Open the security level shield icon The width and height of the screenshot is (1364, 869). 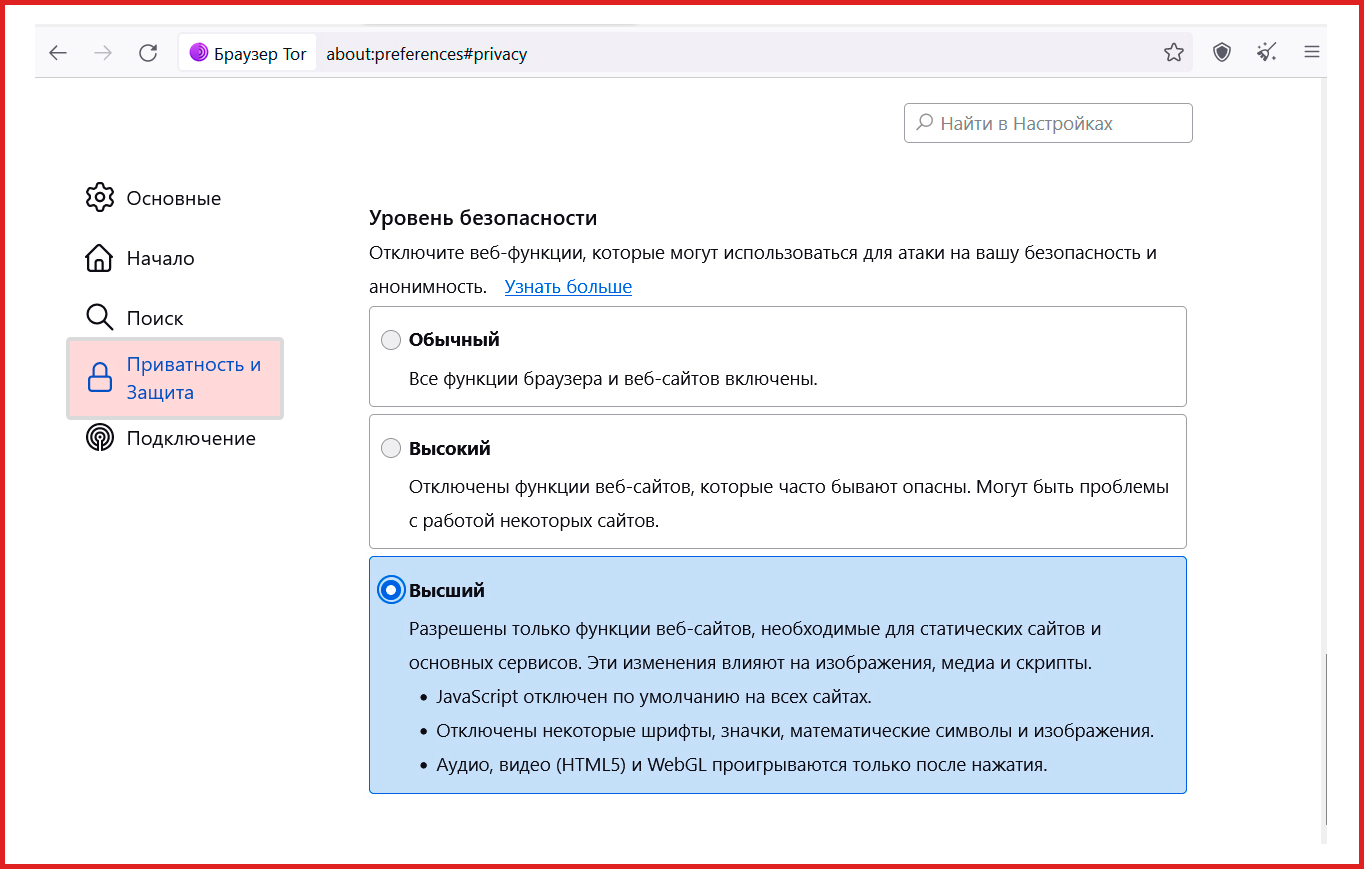(x=1221, y=53)
